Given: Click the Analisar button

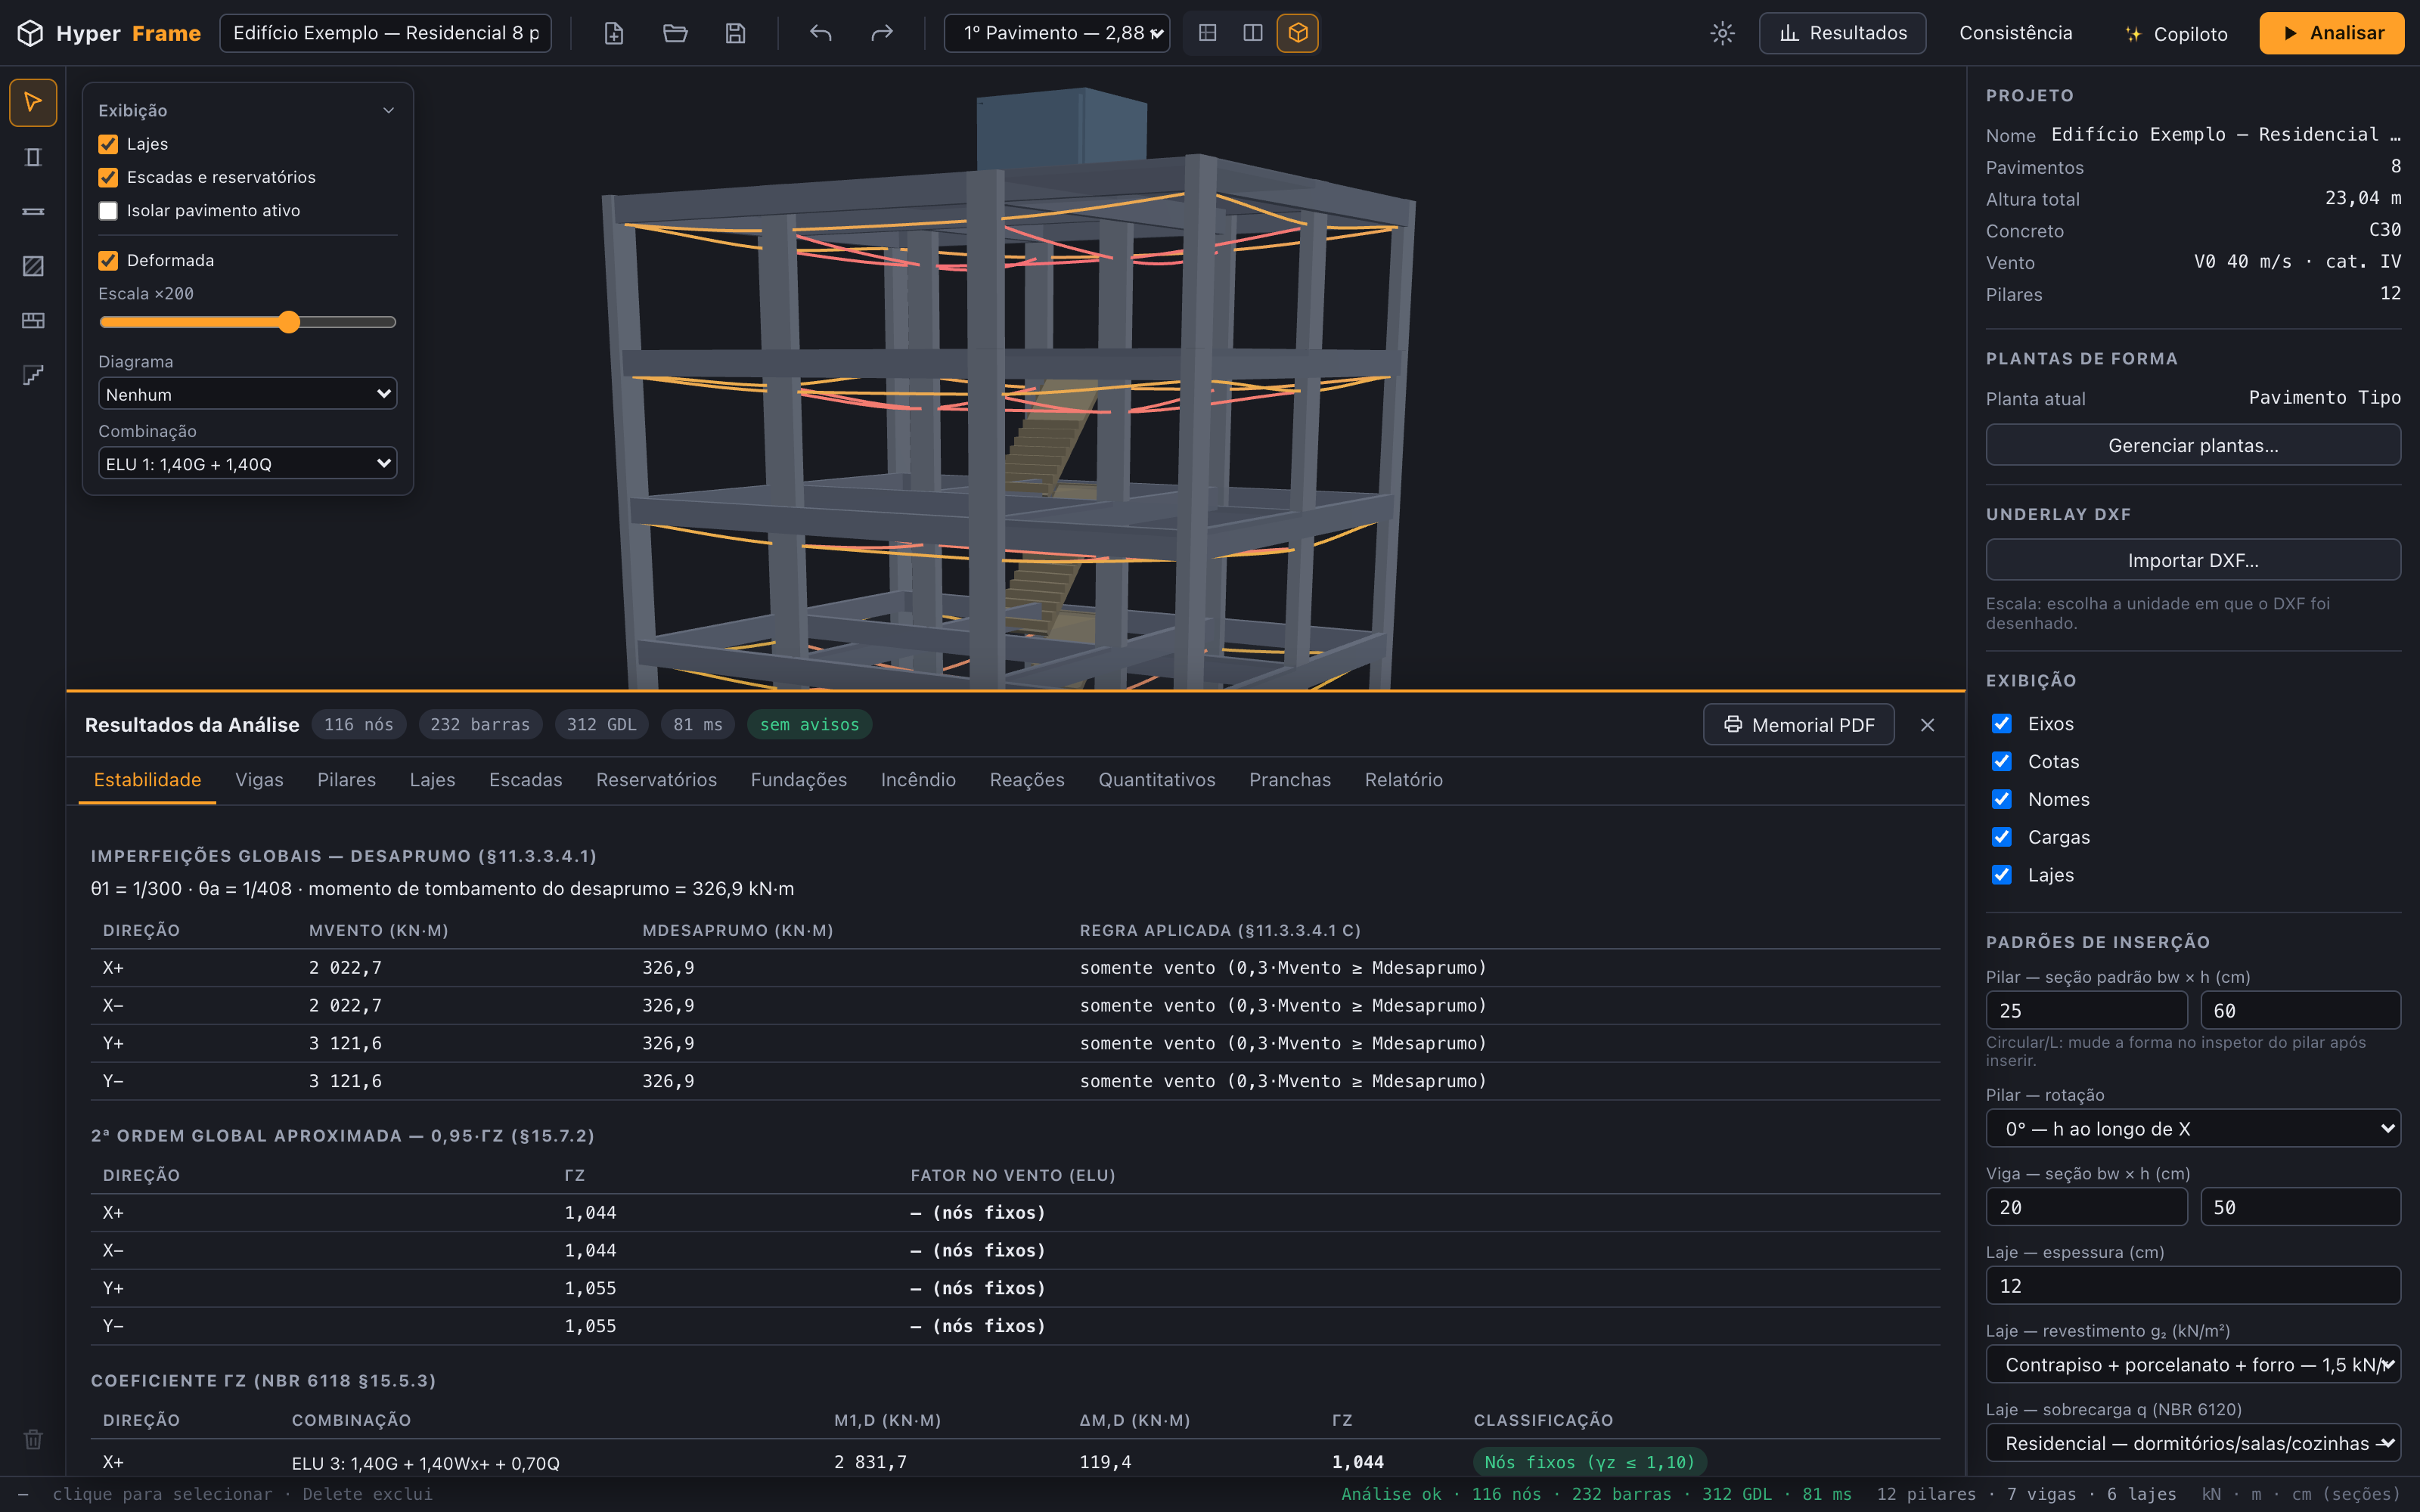Looking at the screenshot, I should (2332, 33).
